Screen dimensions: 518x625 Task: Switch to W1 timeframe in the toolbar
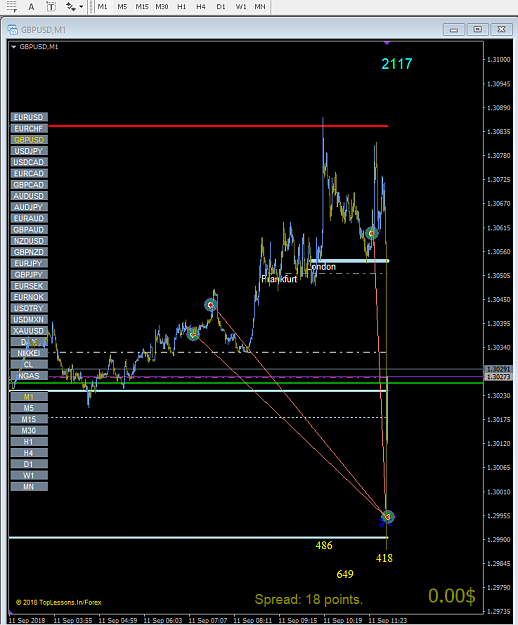coord(241,7)
